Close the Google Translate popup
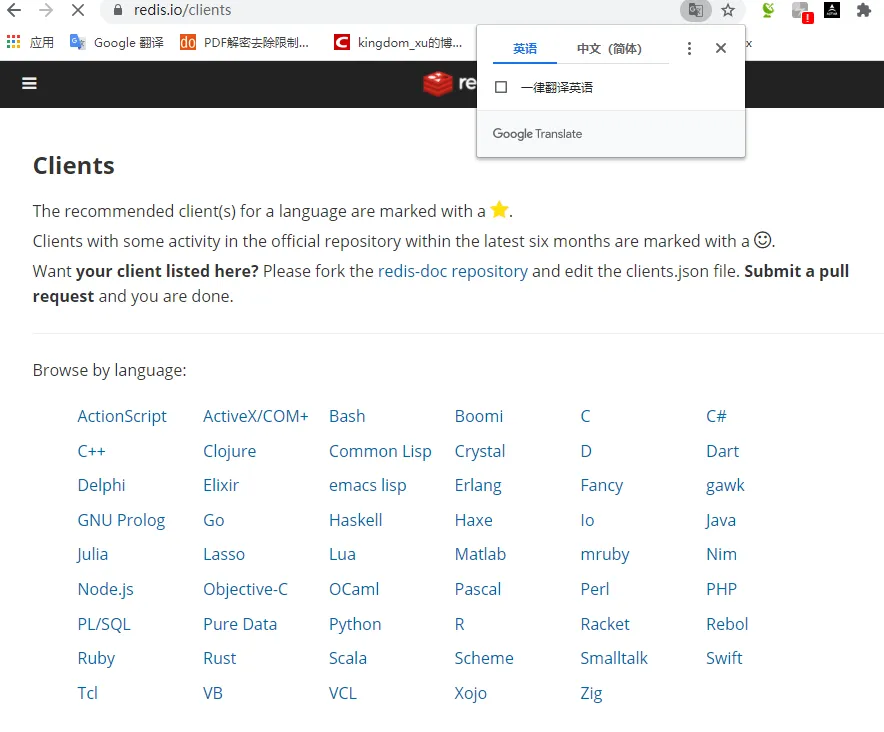Viewport: 884px width, 732px height. tap(721, 48)
